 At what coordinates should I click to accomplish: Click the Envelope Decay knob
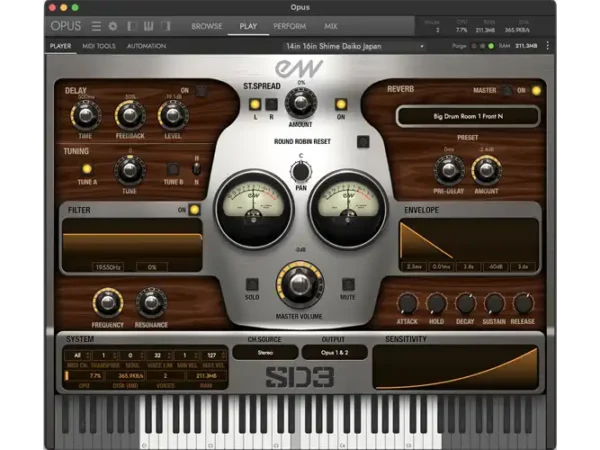[x=465, y=303]
